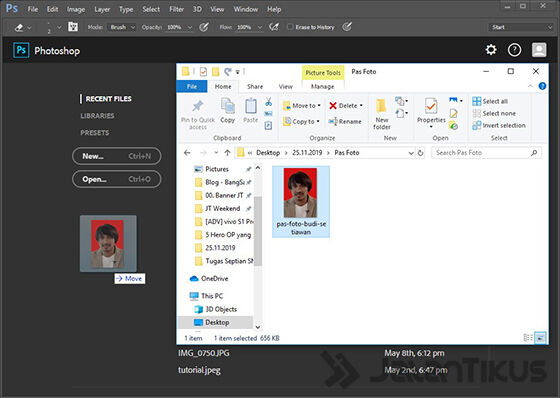Click the Properties icon in Open group
The image size is (560, 398).
431,106
